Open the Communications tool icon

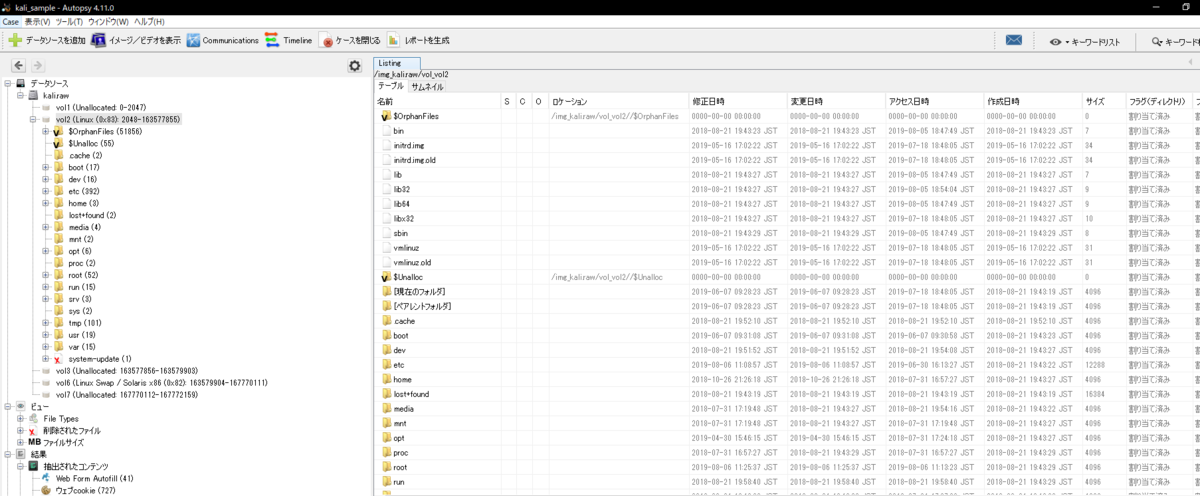pos(192,41)
